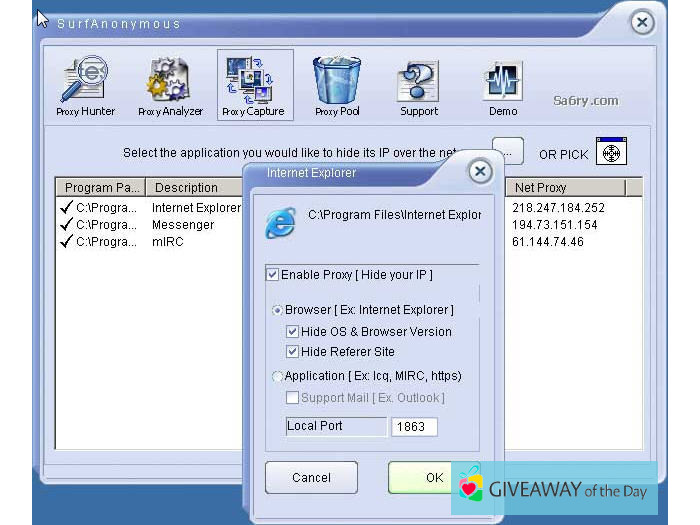Click the Internet Explorer logo in the dialog

tap(280, 223)
